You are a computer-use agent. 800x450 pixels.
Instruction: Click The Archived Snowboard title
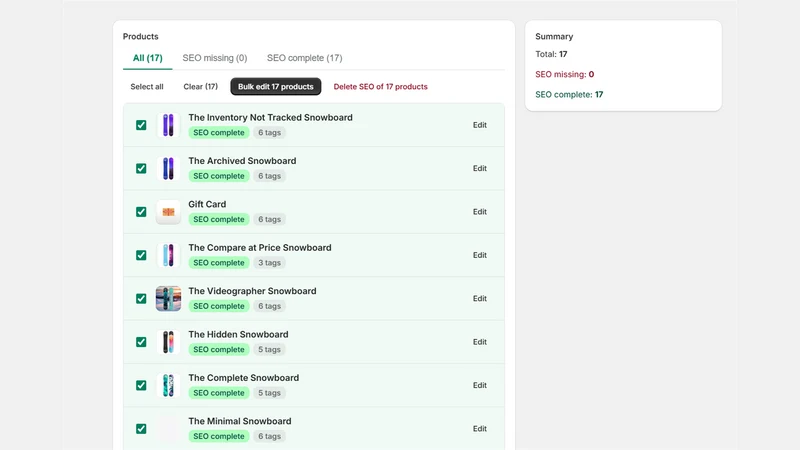coord(242,161)
